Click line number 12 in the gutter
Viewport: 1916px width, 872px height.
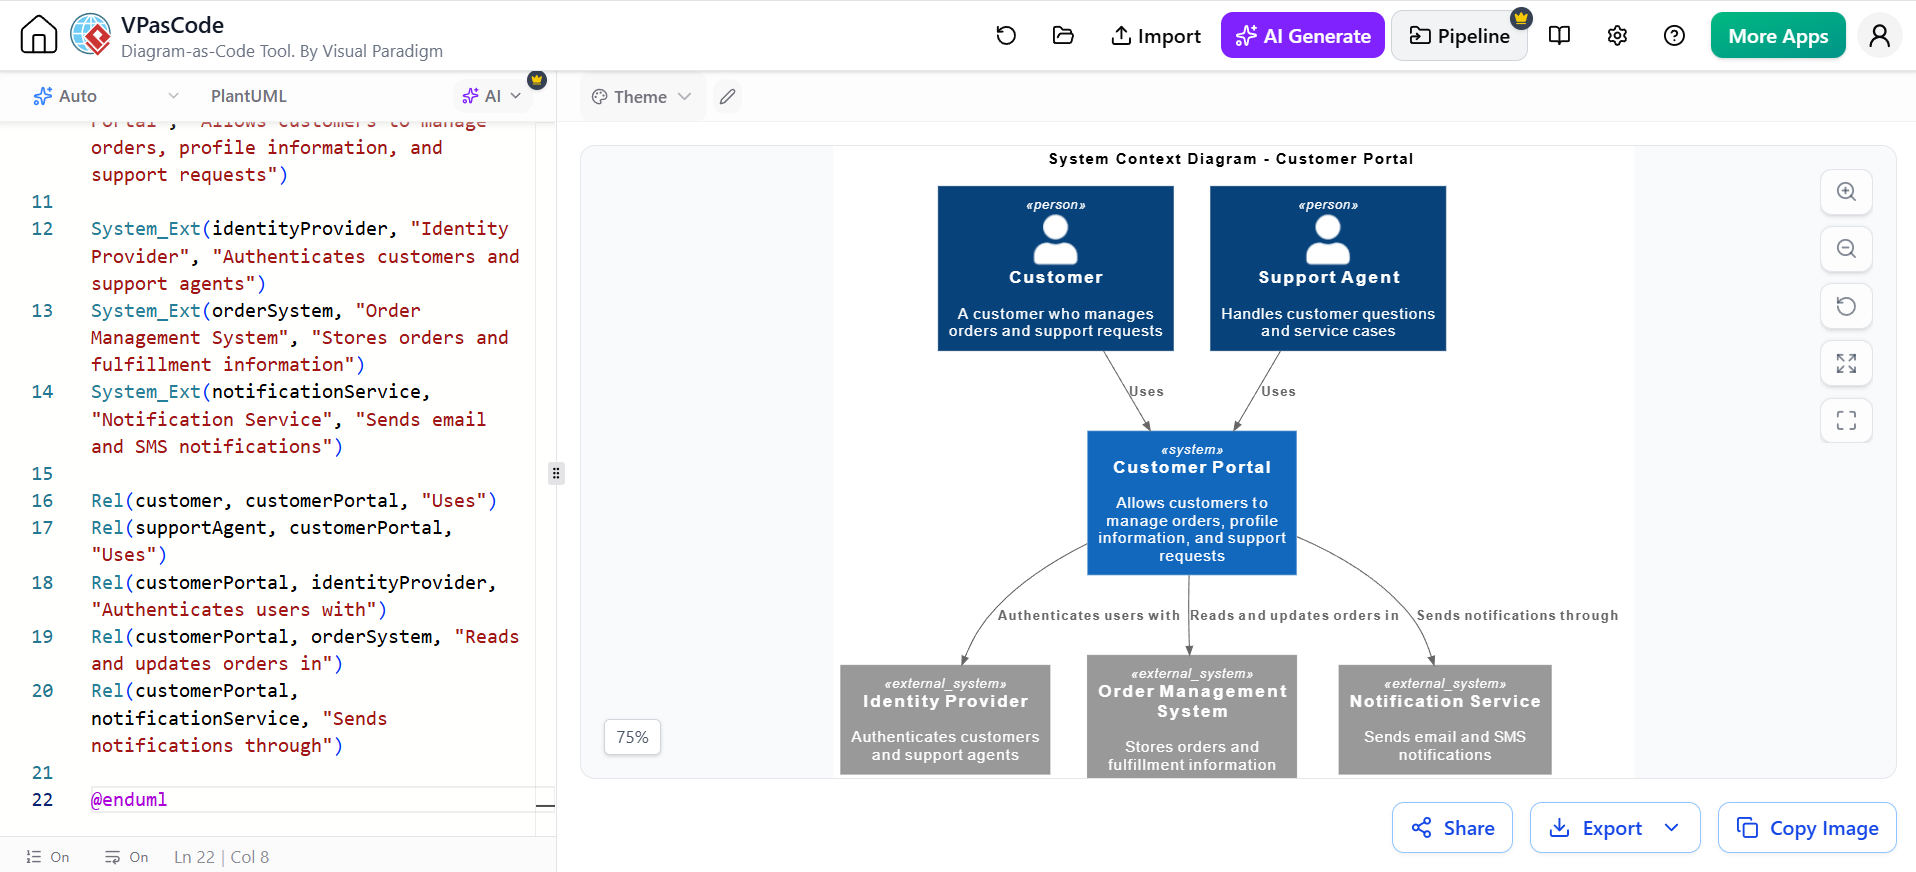click(42, 229)
